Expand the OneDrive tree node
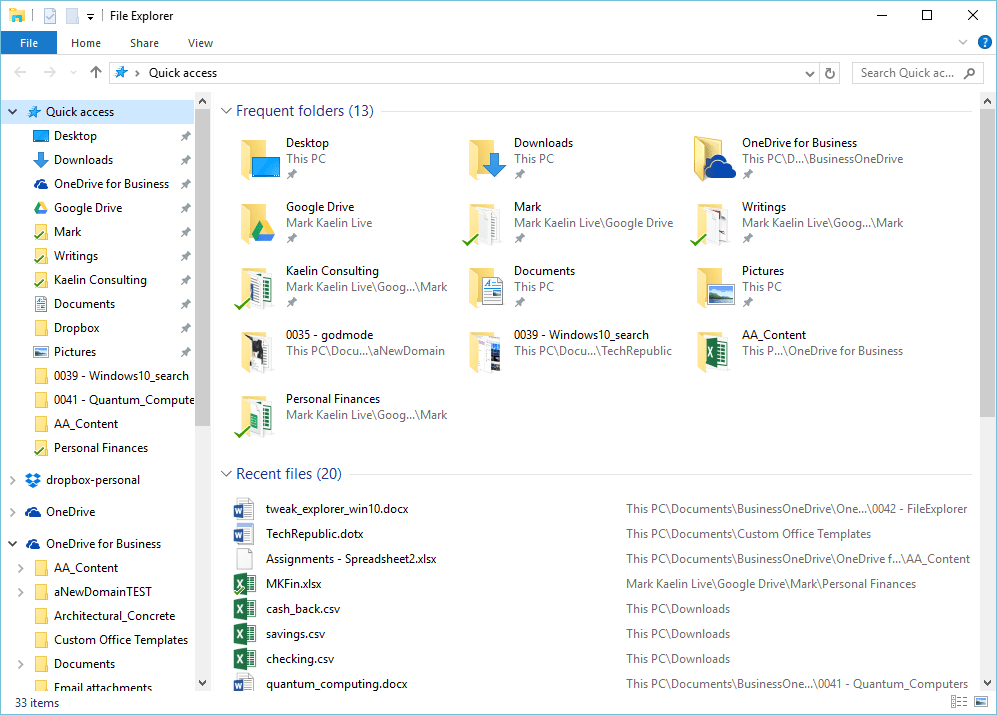 (x=13, y=512)
